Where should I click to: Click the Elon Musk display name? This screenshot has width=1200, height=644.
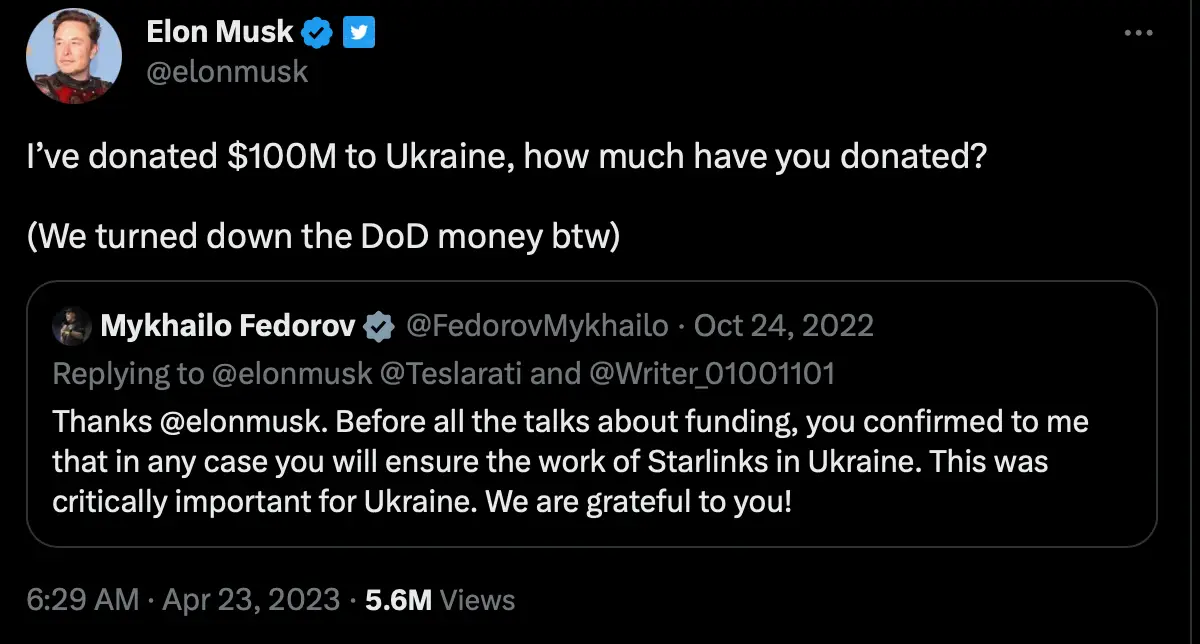pyautogui.click(x=220, y=31)
